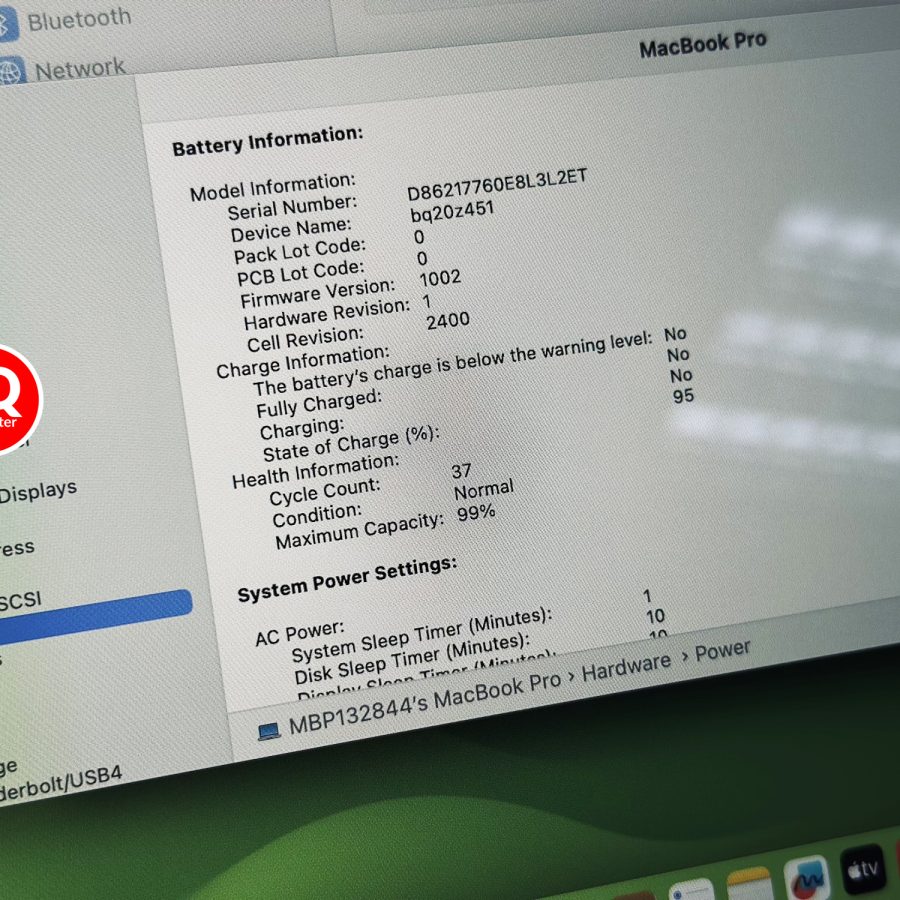Click the Cell Revision label
The width and height of the screenshot is (900, 900).
[305, 339]
